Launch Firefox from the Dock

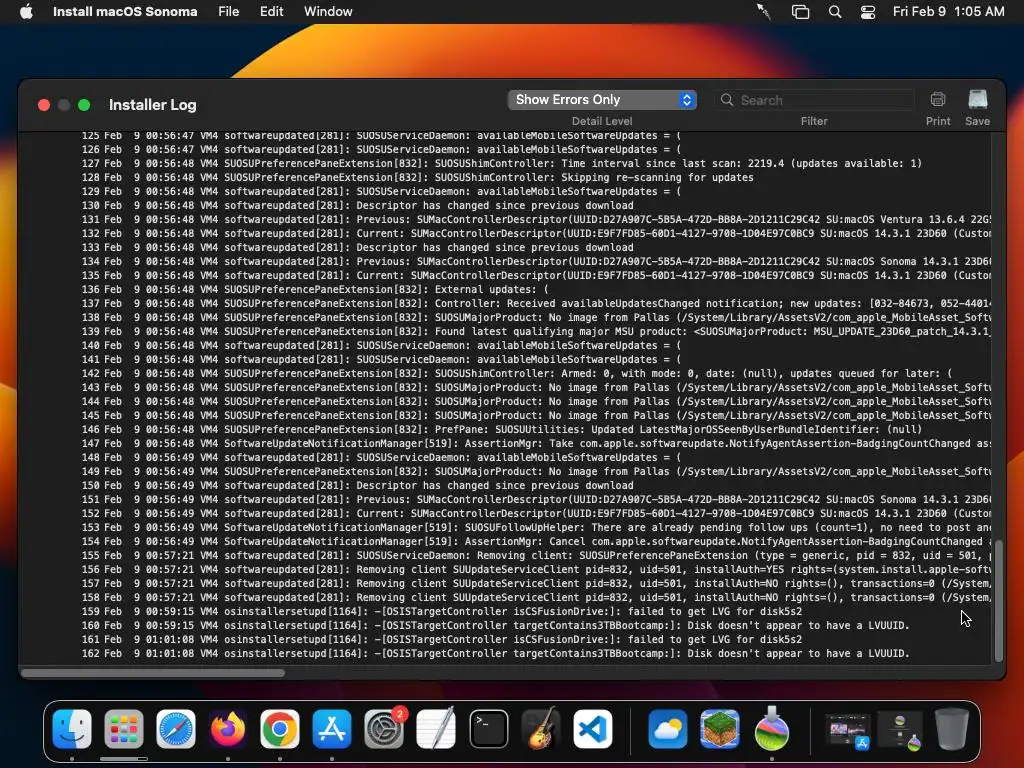(228, 729)
